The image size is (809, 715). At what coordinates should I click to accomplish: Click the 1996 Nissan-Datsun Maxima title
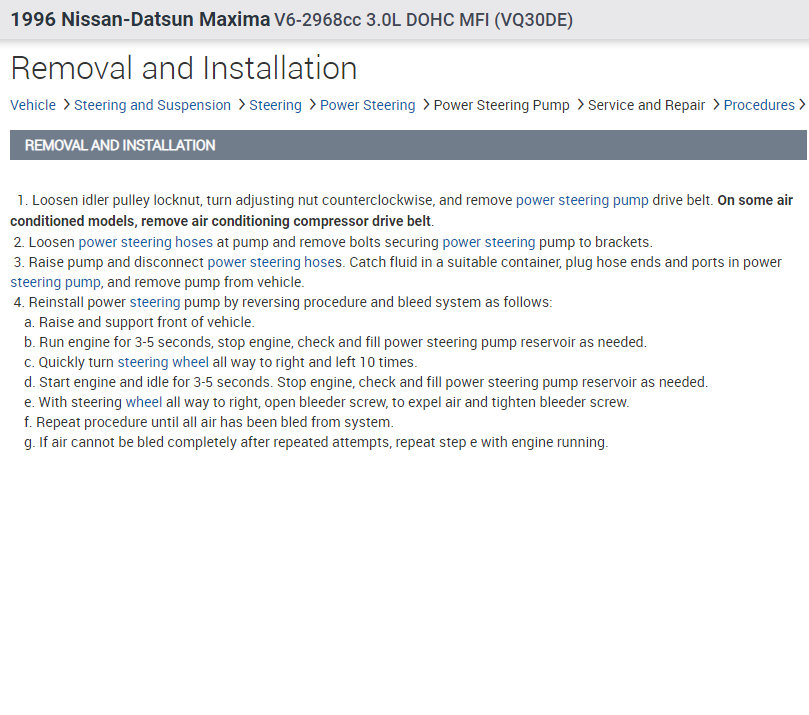(x=140, y=20)
